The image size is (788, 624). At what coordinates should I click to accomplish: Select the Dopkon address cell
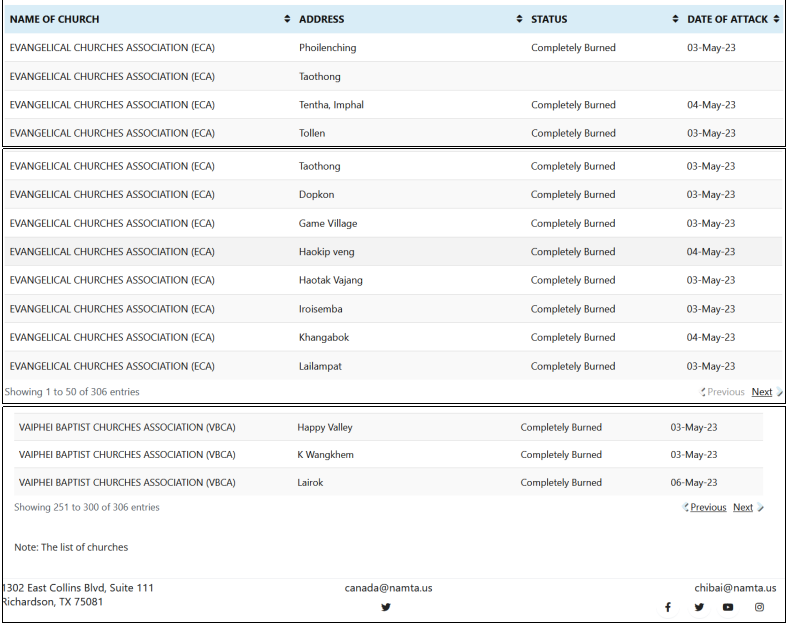point(316,194)
